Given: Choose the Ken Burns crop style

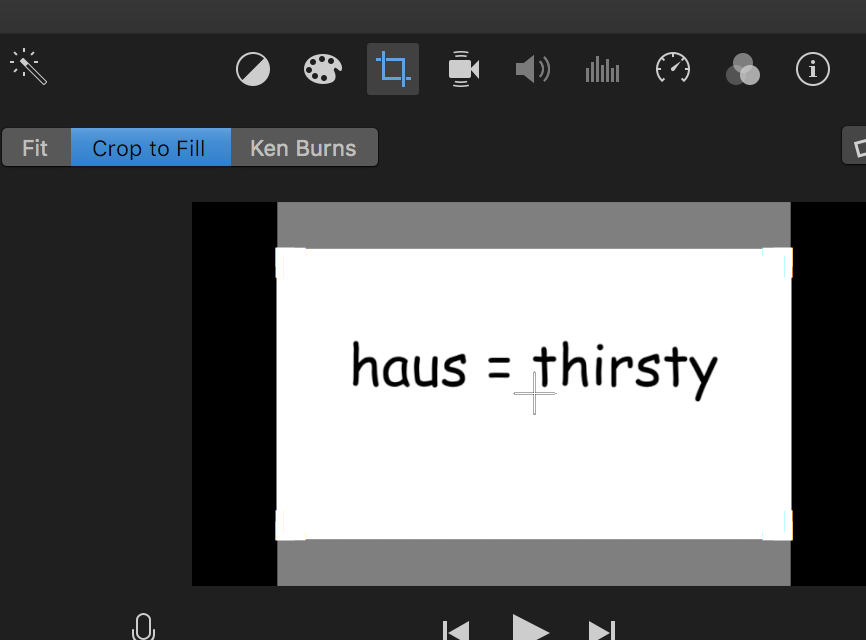Looking at the screenshot, I should (x=304, y=148).
